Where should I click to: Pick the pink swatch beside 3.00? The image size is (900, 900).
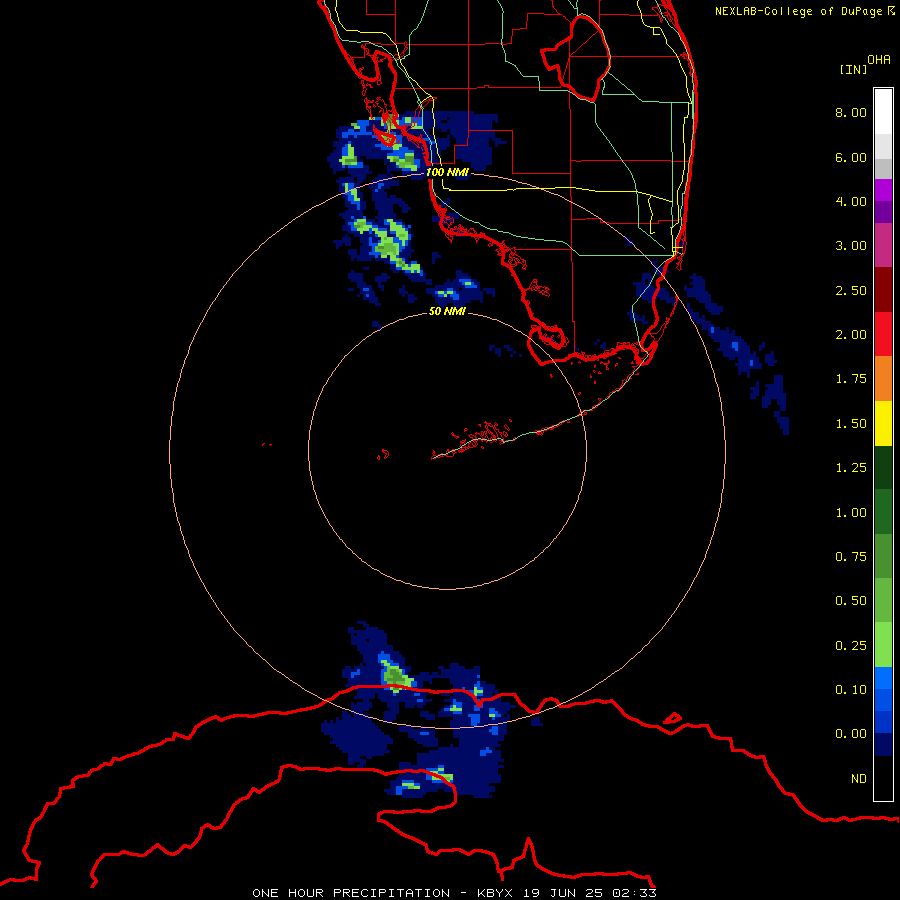pos(883,246)
